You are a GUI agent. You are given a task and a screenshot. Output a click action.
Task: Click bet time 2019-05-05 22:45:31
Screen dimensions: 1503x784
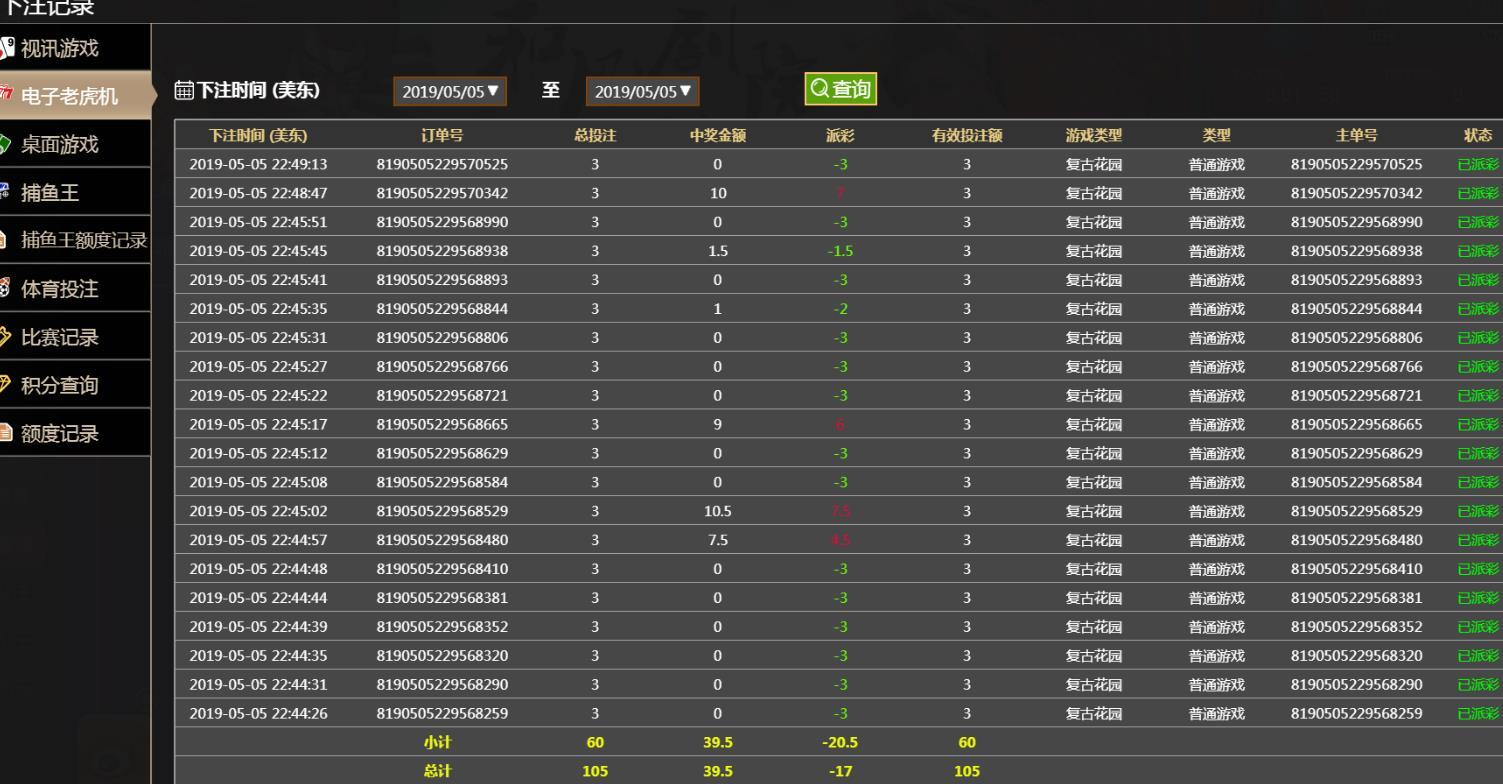(258, 338)
